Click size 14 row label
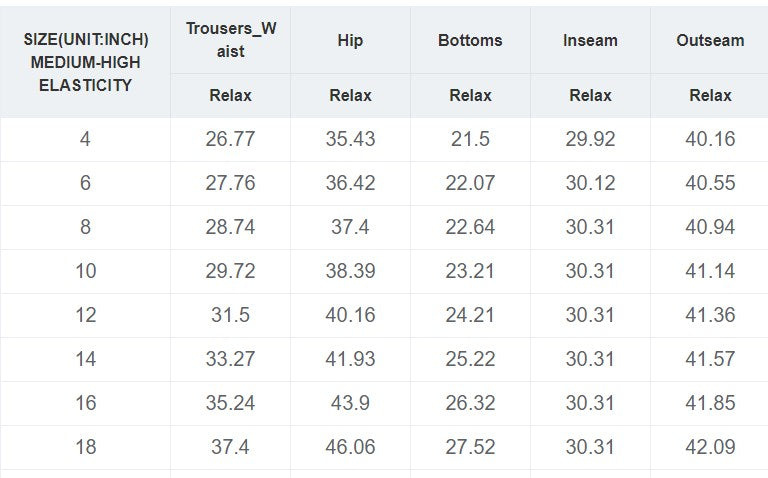The height and width of the screenshot is (478, 768). [x=85, y=359]
